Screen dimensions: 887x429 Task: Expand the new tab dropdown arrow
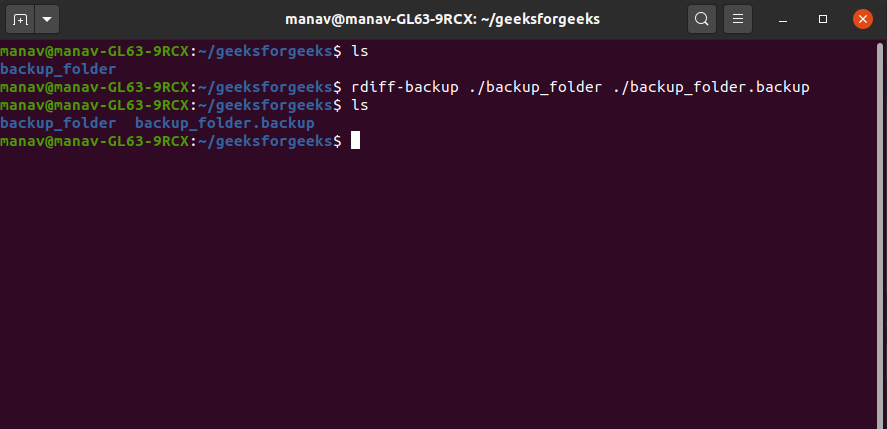coord(48,19)
